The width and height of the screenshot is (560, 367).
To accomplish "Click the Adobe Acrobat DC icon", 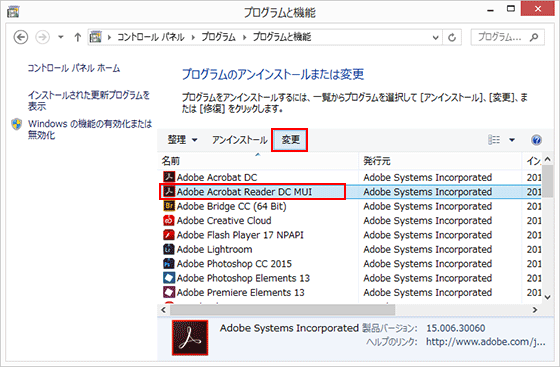I will click(169, 177).
